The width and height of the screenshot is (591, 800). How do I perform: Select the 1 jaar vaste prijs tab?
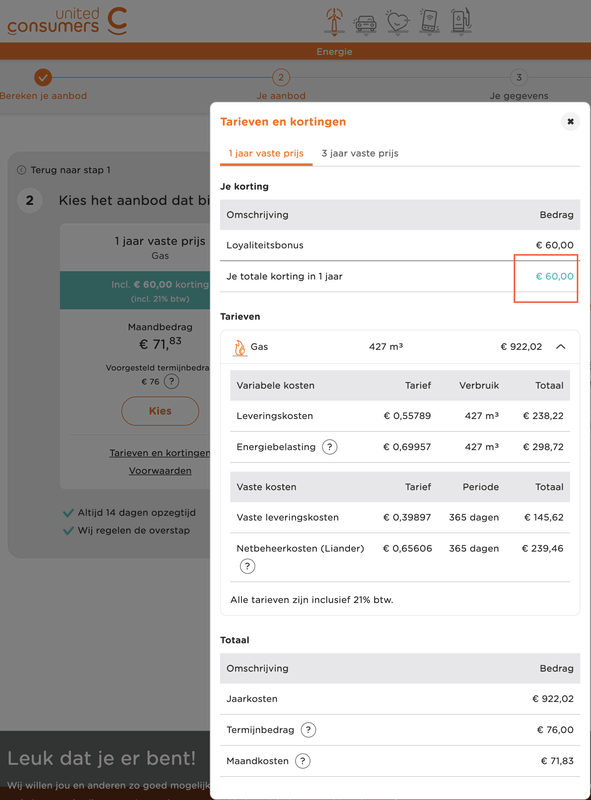[266, 153]
